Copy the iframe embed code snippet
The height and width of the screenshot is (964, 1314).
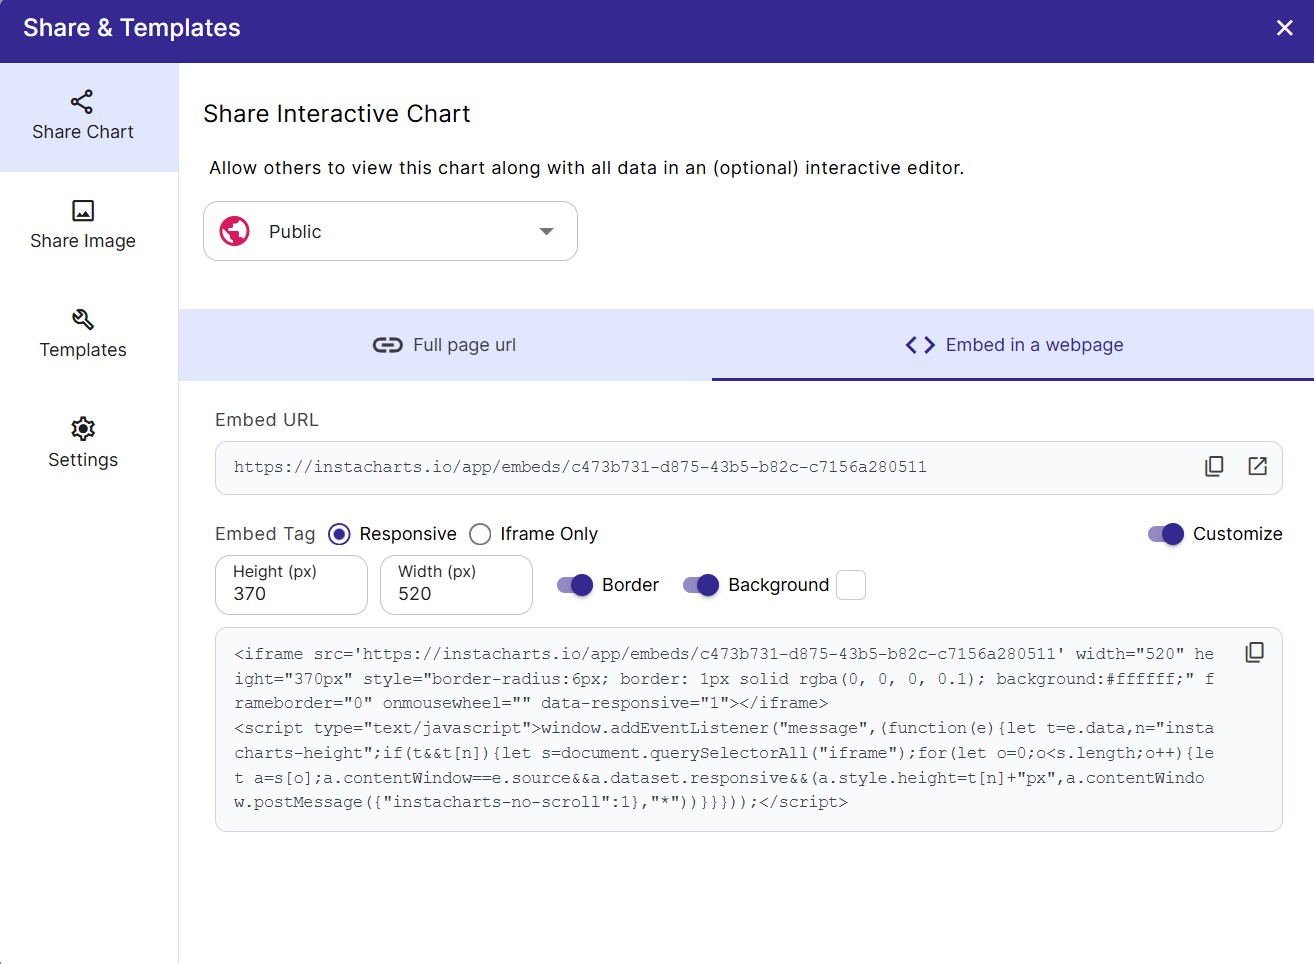pyautogui.click(x=1254, y=651)
